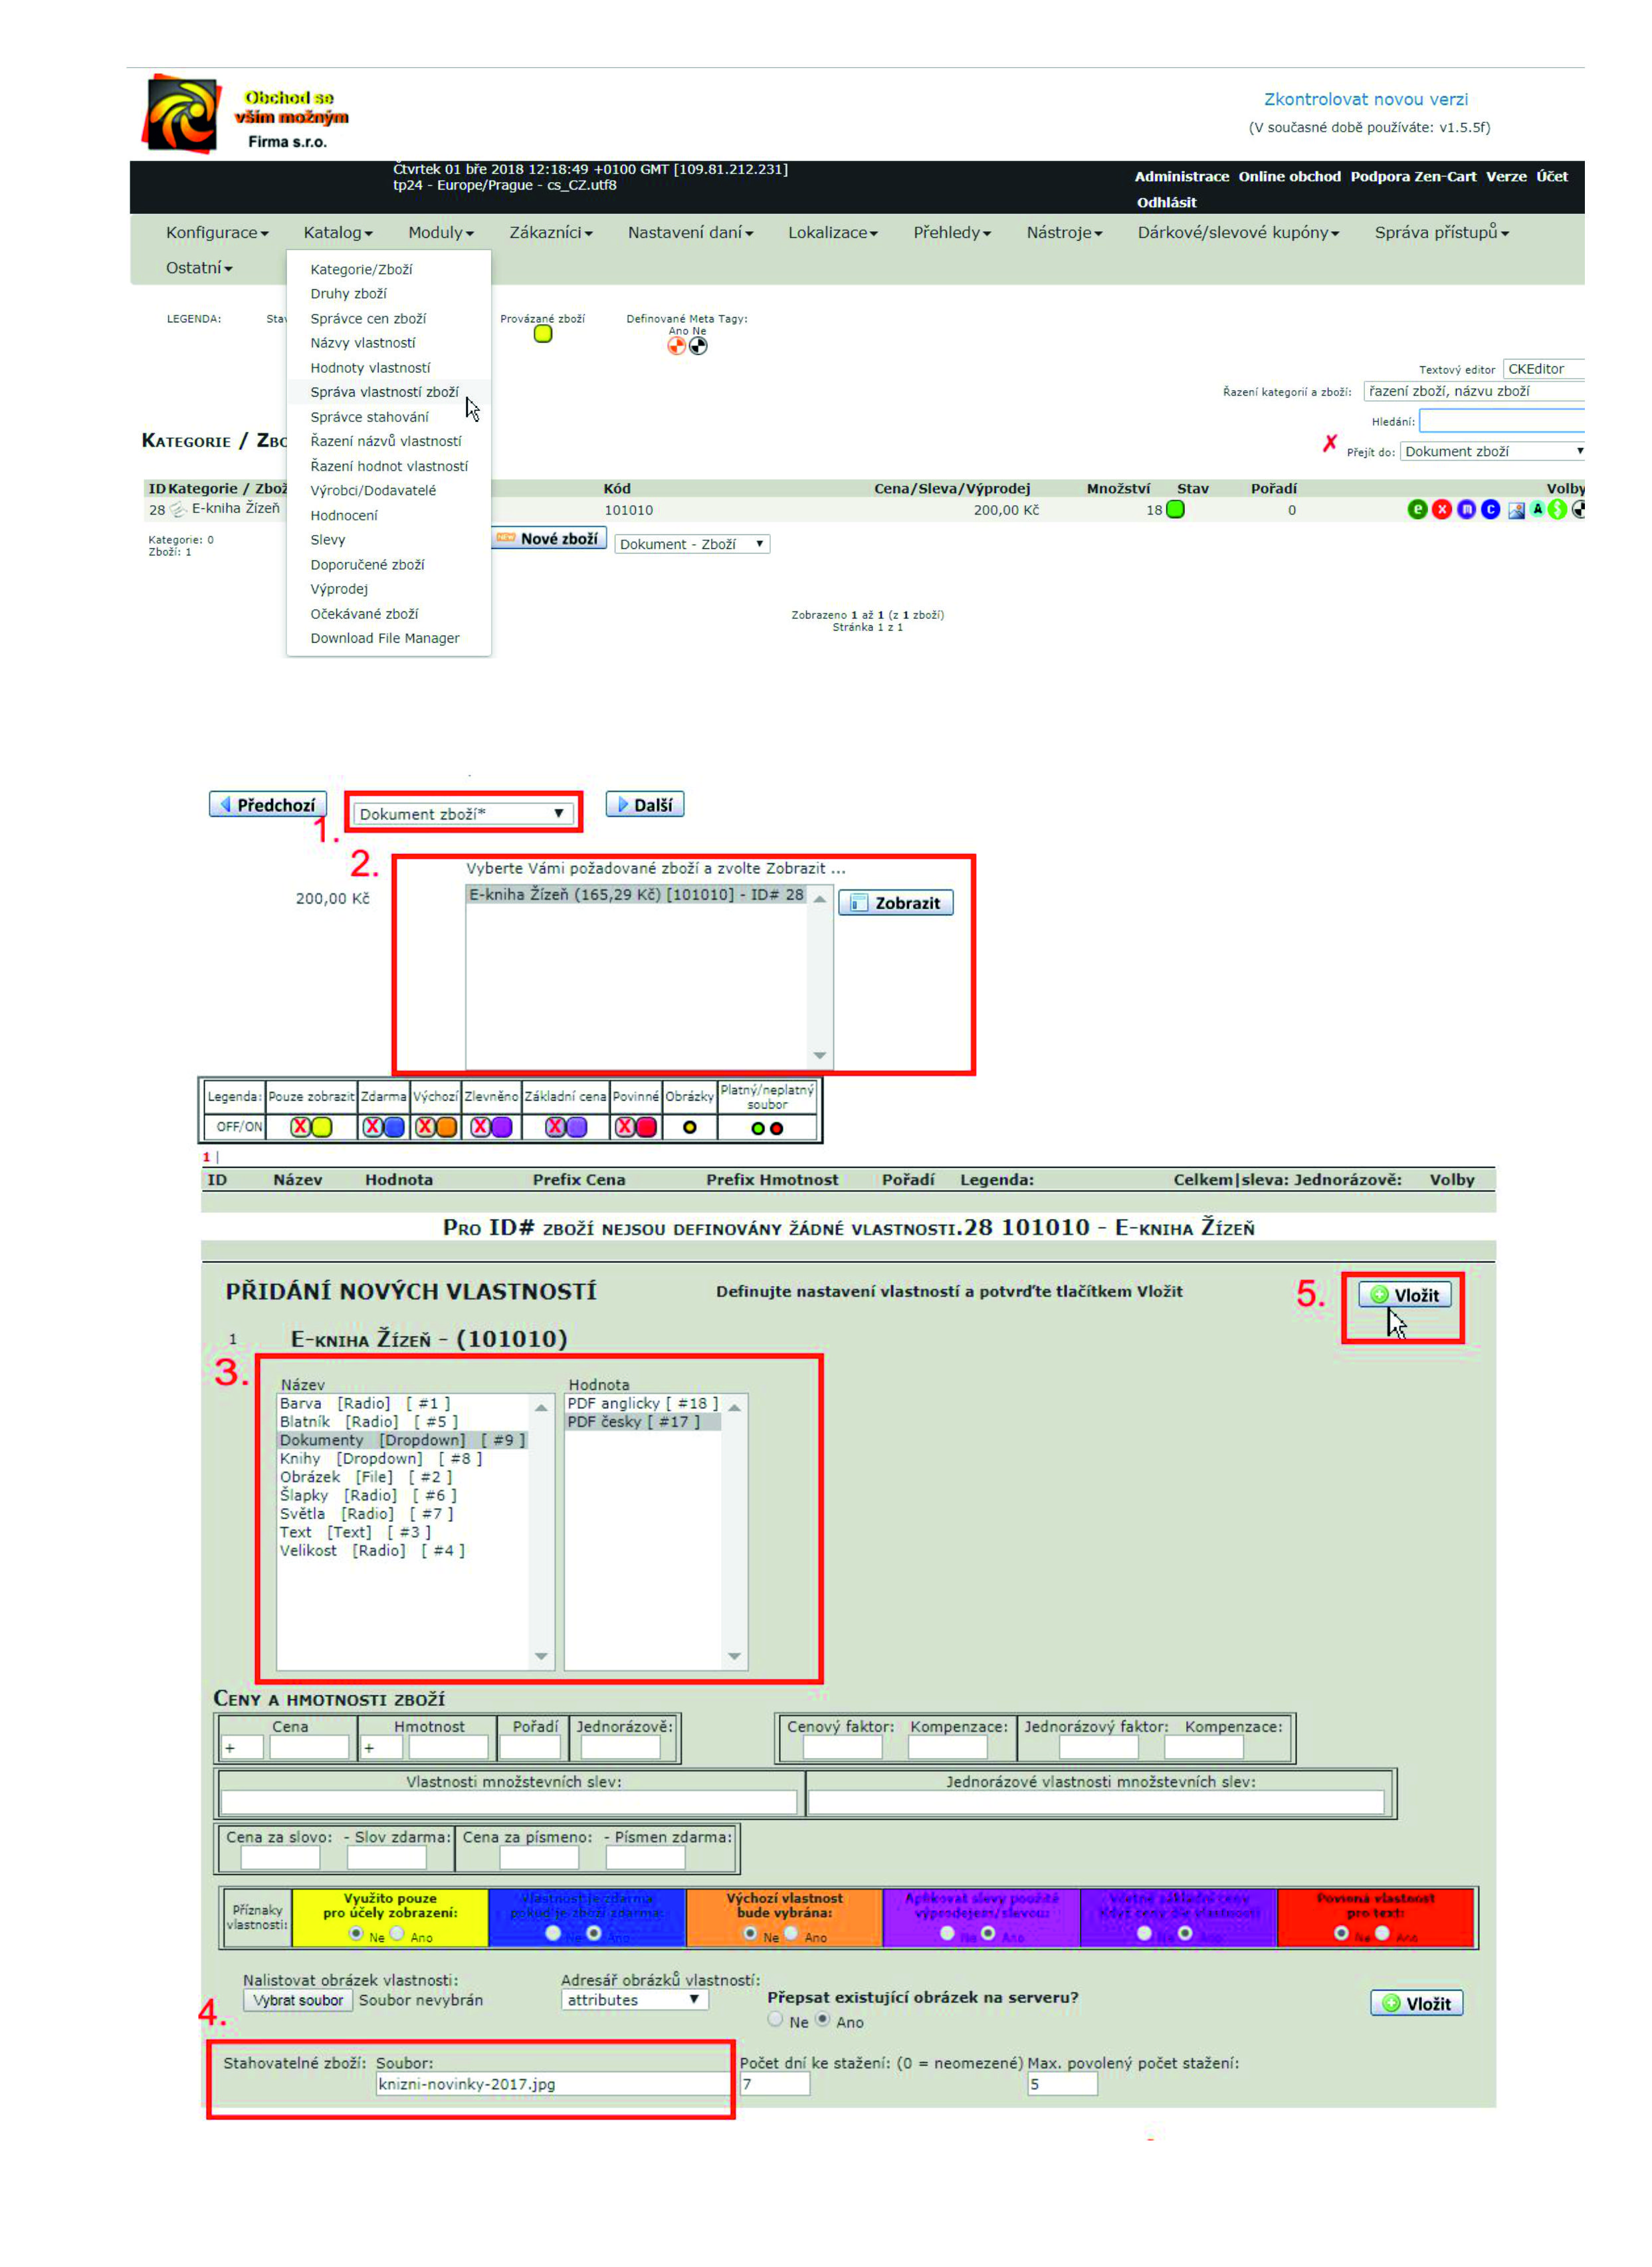1652x2267 pixels.
Task: Select Ano for 'Výchozí vlastnost bude vybrána'
Action: point(791,1933)
